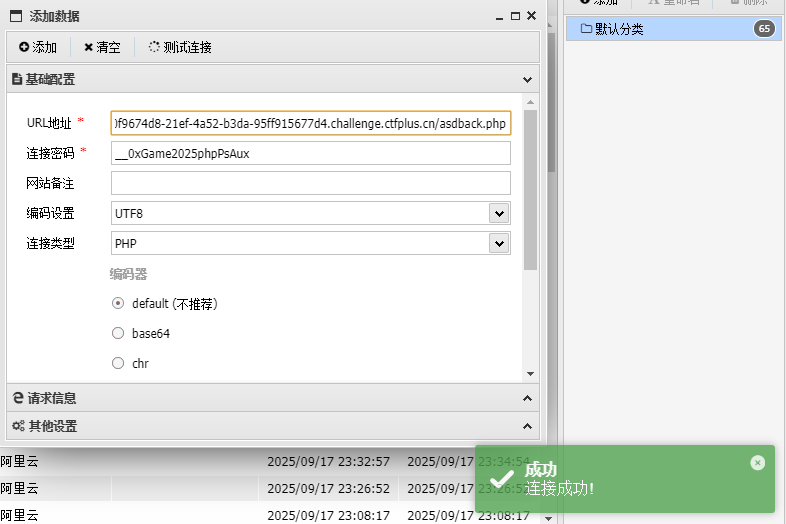
Task: Choose the base64 encoder option
Action: point(118,334)
